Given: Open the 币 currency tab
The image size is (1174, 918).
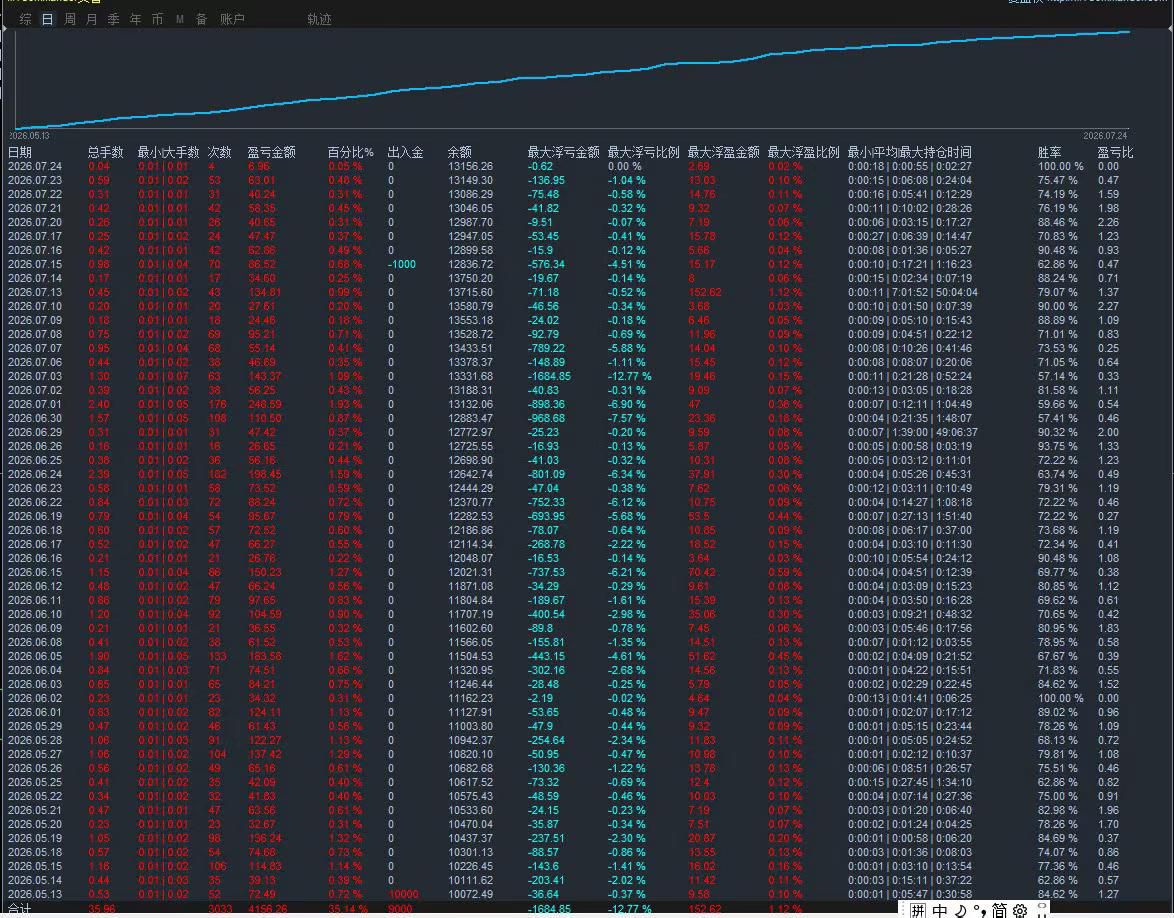Looking at the screenshot, I should (157, 19).
